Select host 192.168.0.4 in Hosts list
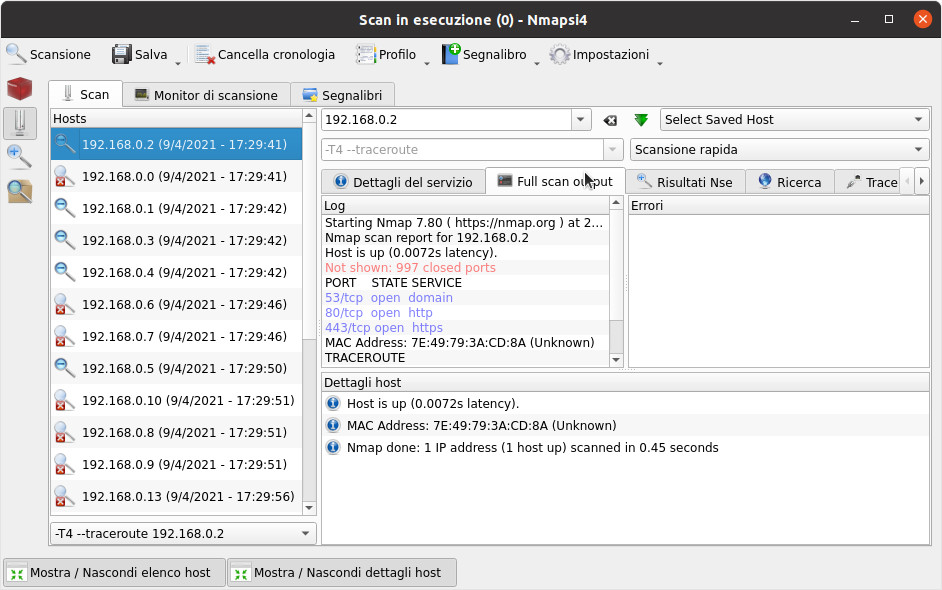 coord(176,272)
